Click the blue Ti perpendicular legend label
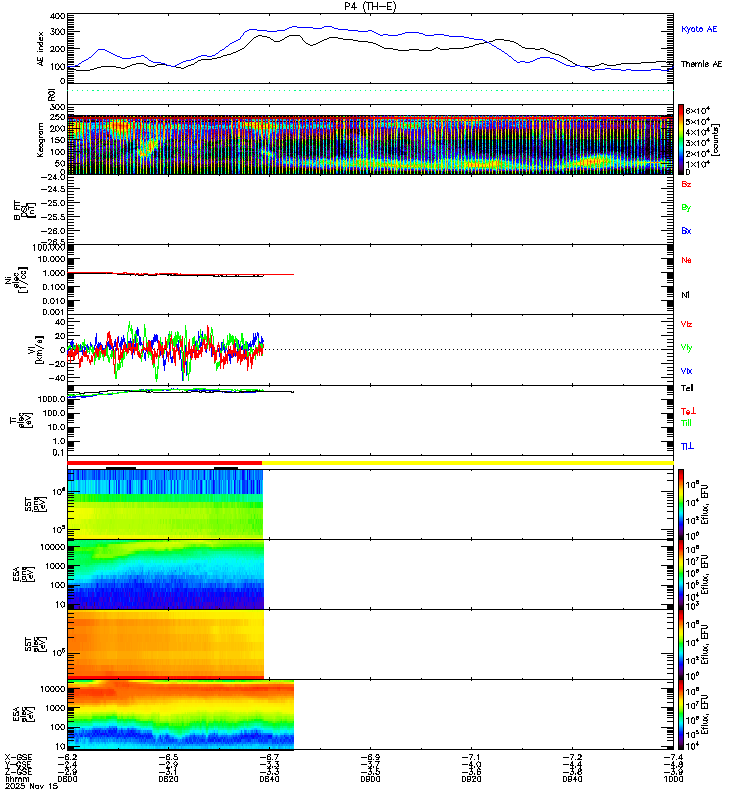 687,446
